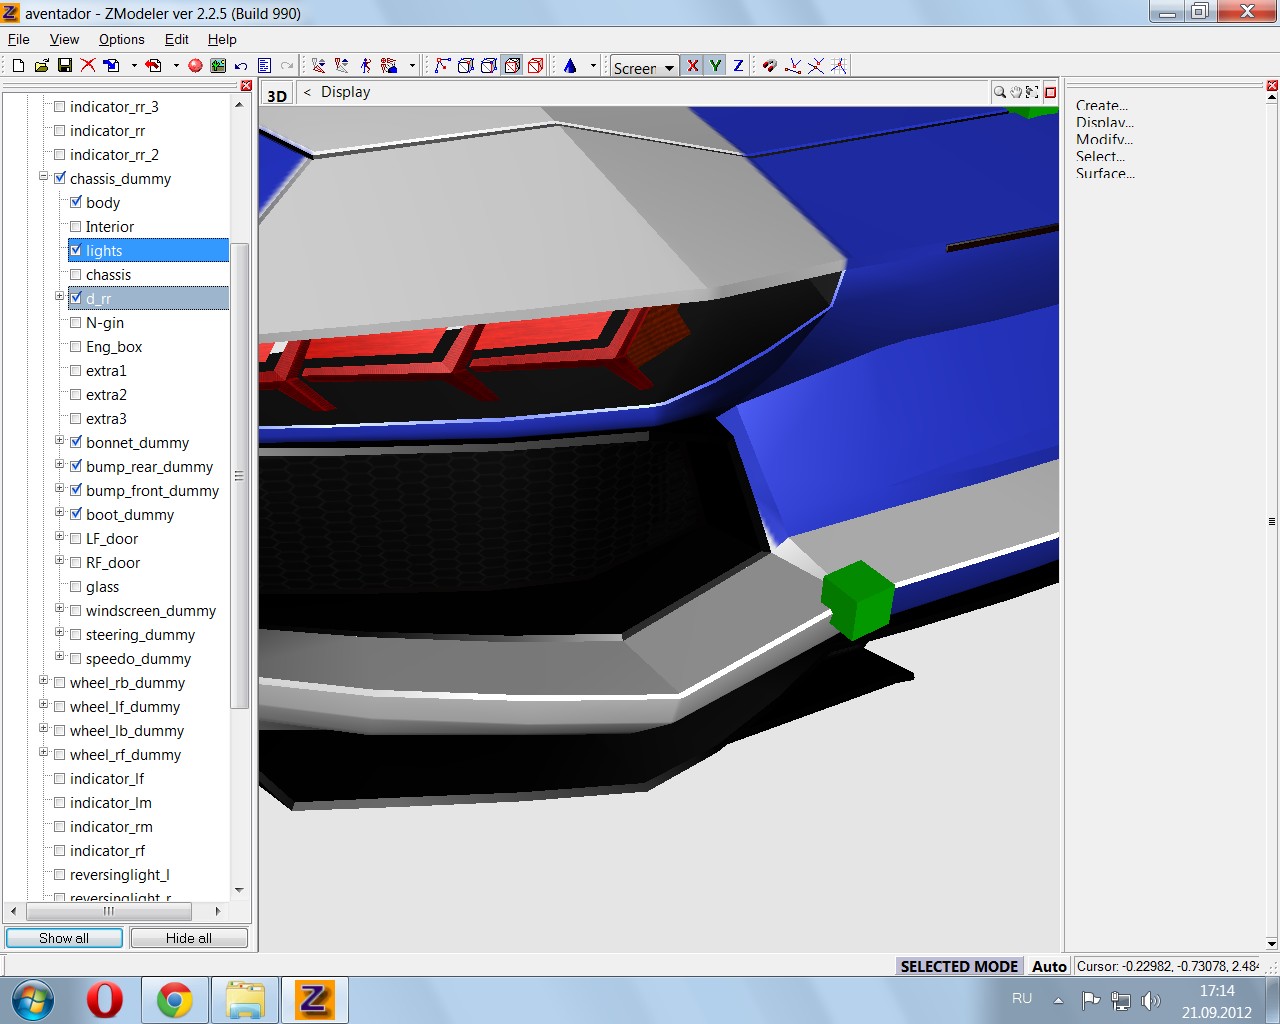Click the red X delete icon
1280x1024 pixels.
coord(88,66)
